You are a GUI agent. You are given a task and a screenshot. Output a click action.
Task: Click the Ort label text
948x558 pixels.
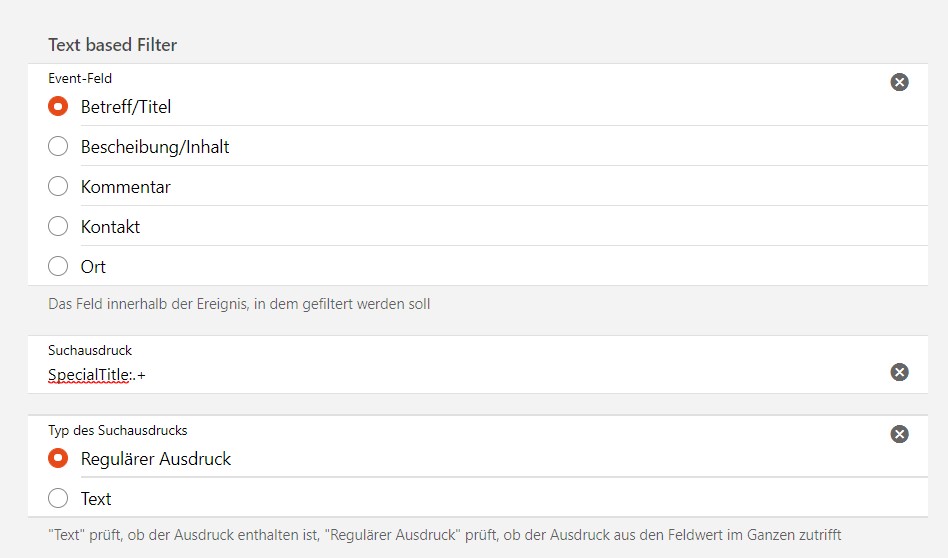[93, 267]
